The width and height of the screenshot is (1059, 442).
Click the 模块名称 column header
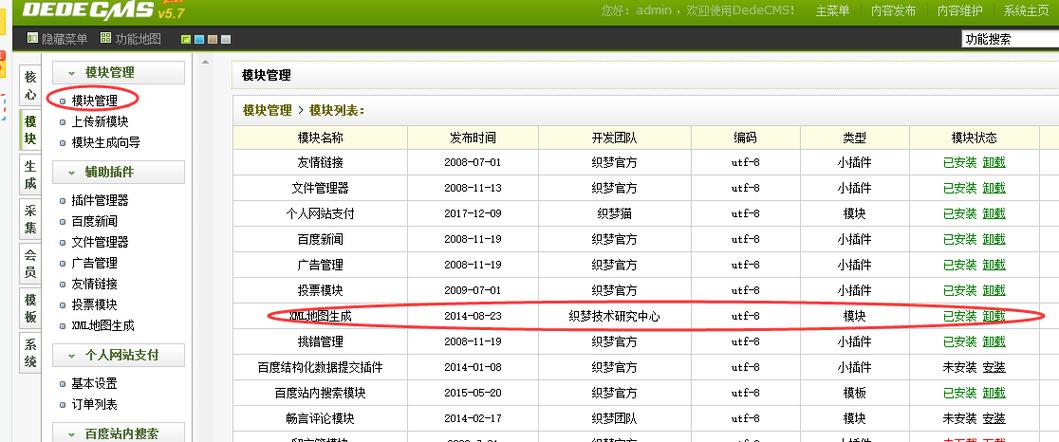321,138
